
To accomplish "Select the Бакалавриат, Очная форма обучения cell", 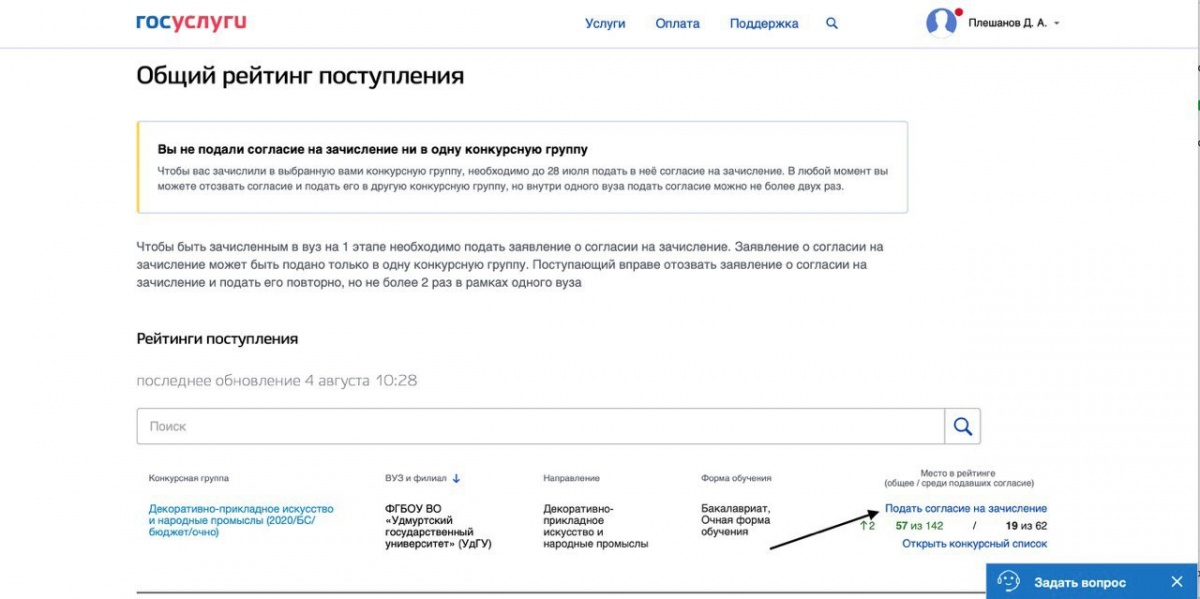I will (736, 520).
